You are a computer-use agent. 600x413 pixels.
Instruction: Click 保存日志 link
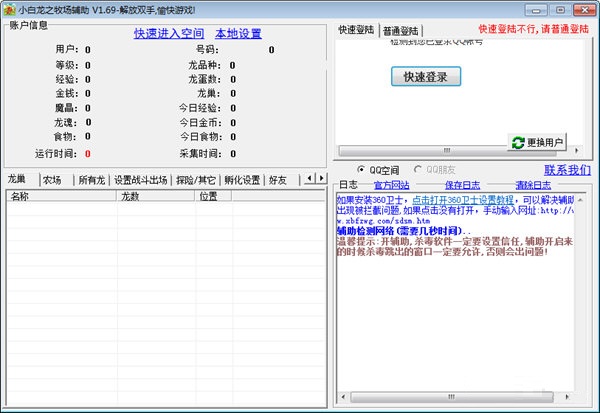pos(462,185)
